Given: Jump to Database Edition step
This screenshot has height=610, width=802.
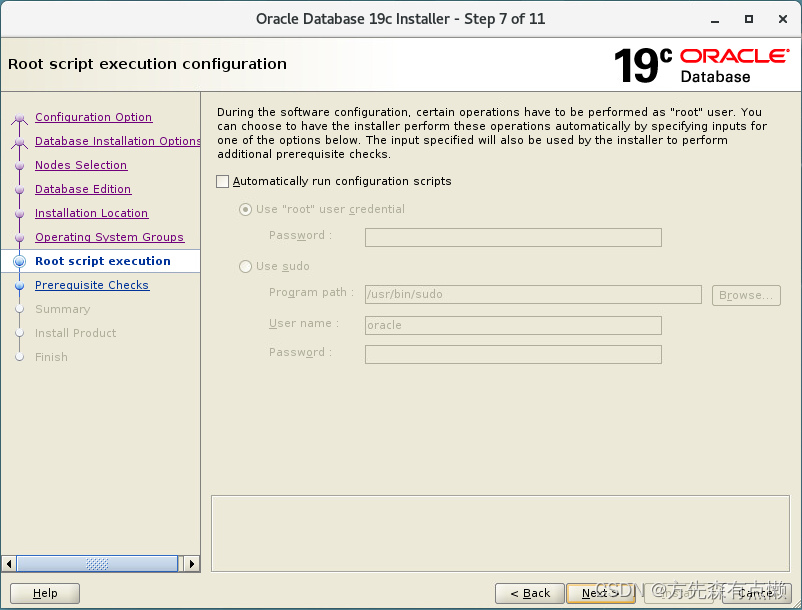Looking at the screenshot, I should pyautogui.click(x=83, y=189).
